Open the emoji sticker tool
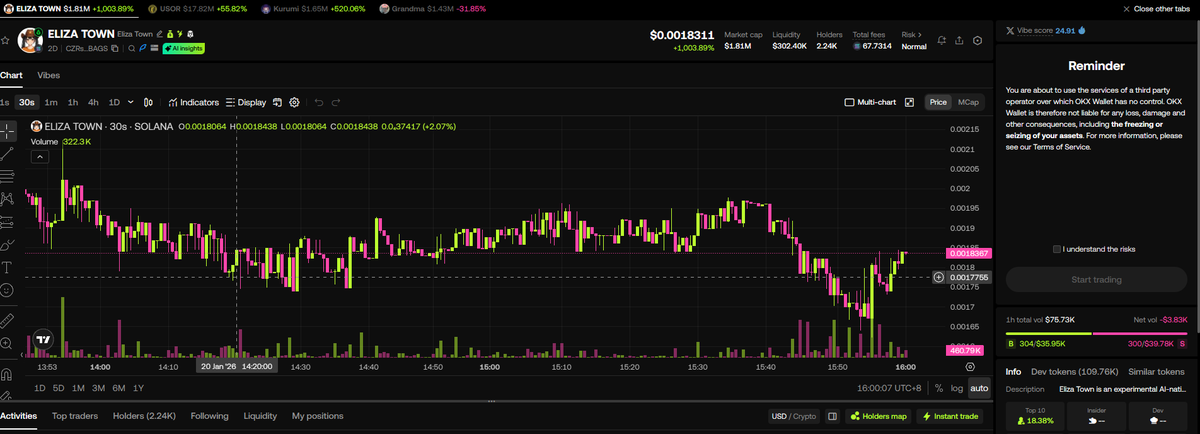Image resolution: width=1200 pixels, height=434 pixels. coord(7,289)
